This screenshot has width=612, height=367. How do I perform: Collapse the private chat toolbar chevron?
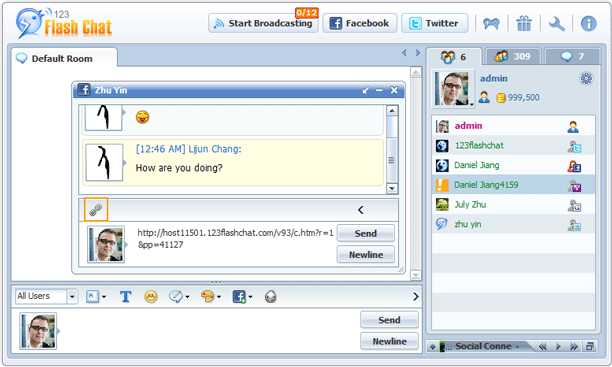tap(361, 210)
